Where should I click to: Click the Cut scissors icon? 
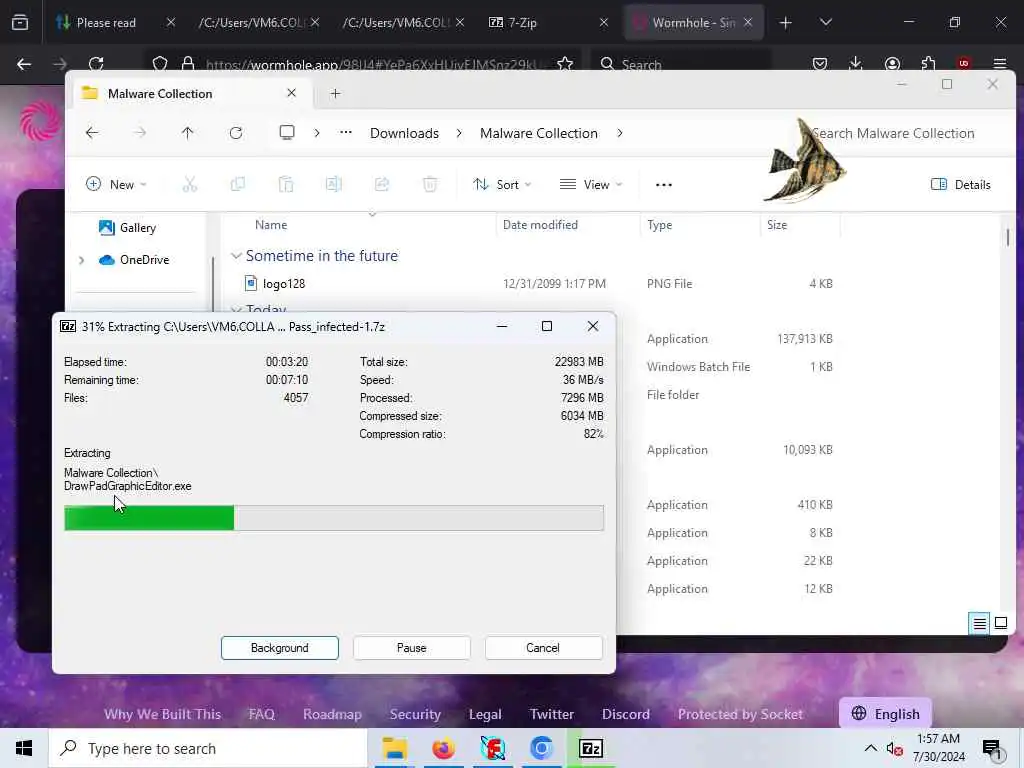coord(189,185)
